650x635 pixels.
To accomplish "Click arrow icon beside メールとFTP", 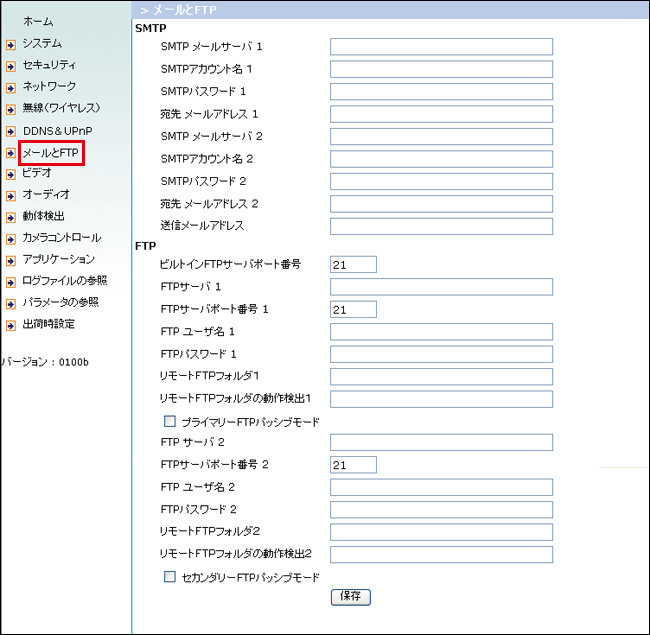I will point(11,153).
